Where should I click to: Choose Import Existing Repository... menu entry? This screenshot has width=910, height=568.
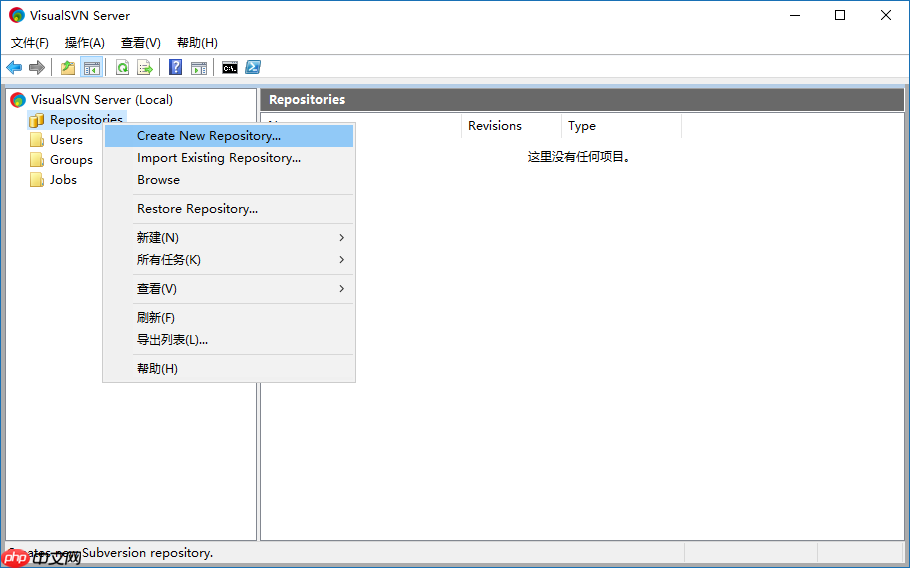click(229, 158)
